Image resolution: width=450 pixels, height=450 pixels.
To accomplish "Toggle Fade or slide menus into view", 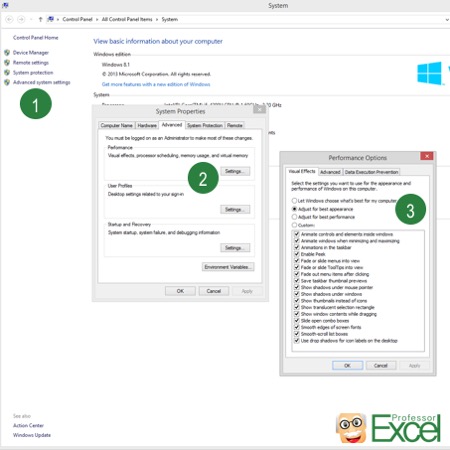I will click(x=297, y=261).
